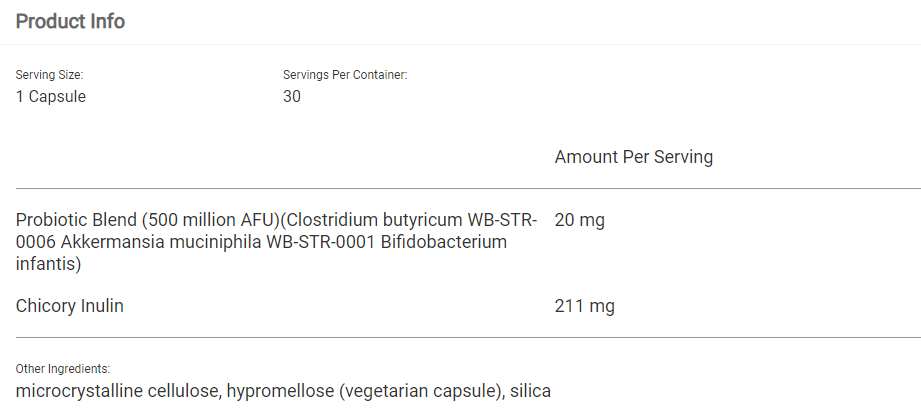Click the Chicory Inulin ingredient row
This screenshot has width=921, height=416.
70,306
